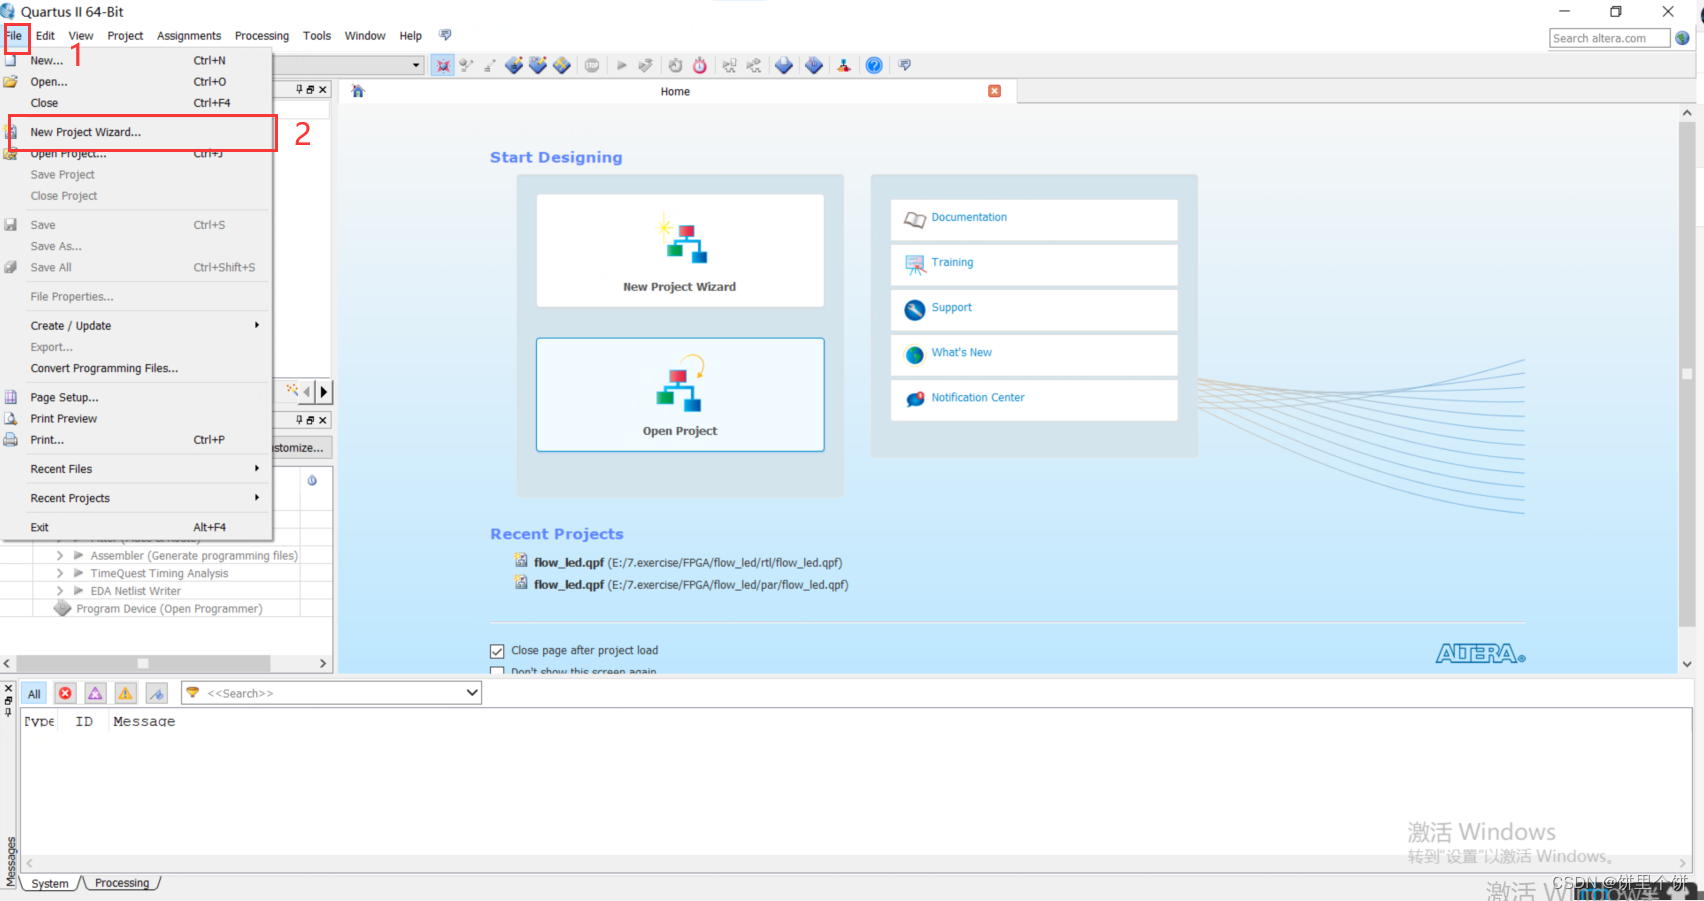Image resolution: width=1704 pixels, height=901 pixels.
Task: Open the Support link
Action: pyautogui.click(x=951, y=307)
